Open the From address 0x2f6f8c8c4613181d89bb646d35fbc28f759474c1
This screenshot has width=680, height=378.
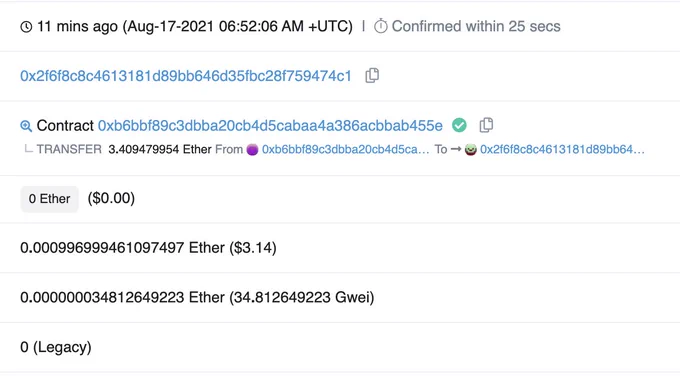click(186, 76)
